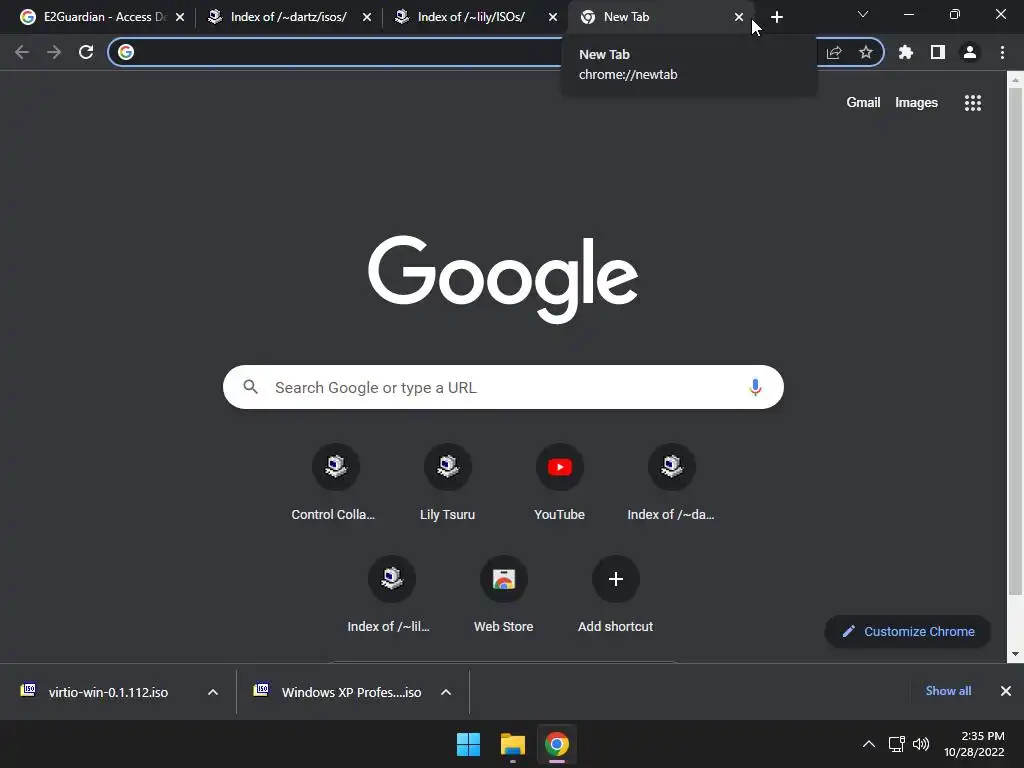Open the volume tray icon

tap(921, 744)
